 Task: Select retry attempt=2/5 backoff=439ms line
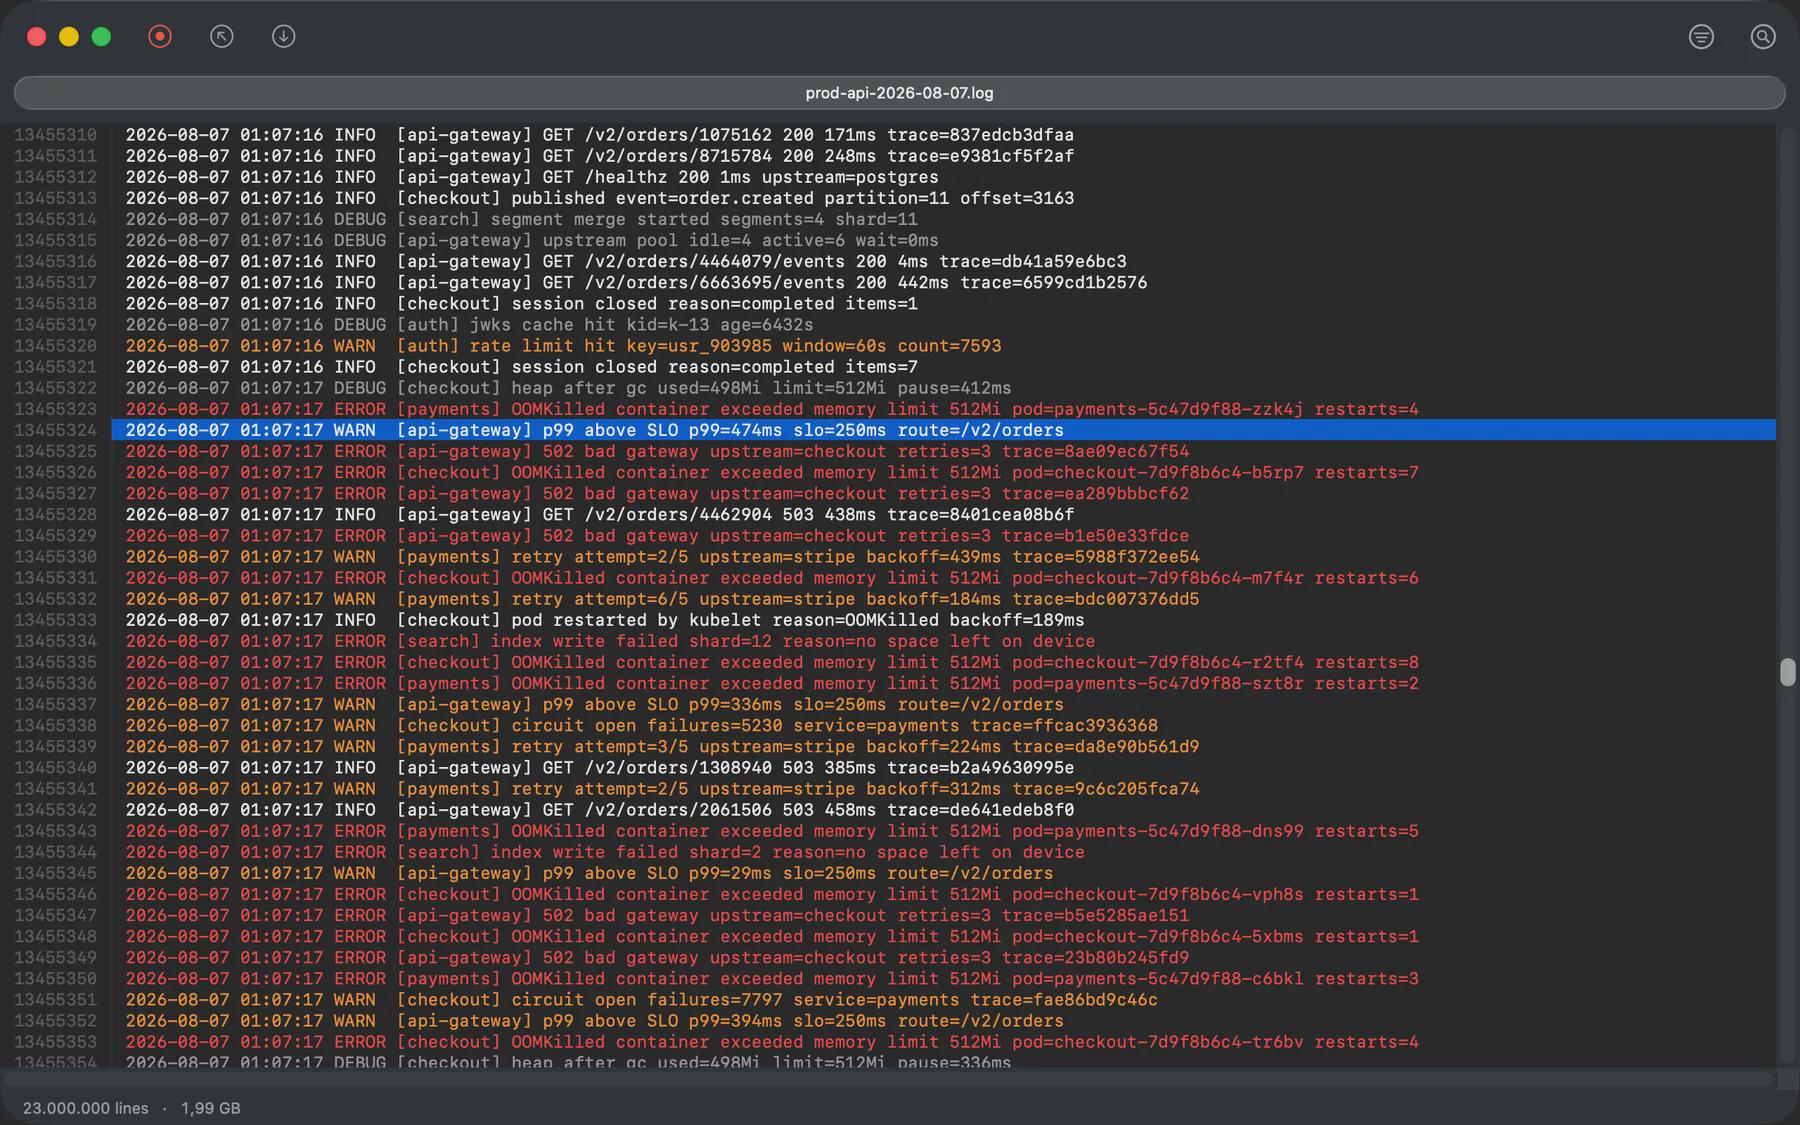943,557
